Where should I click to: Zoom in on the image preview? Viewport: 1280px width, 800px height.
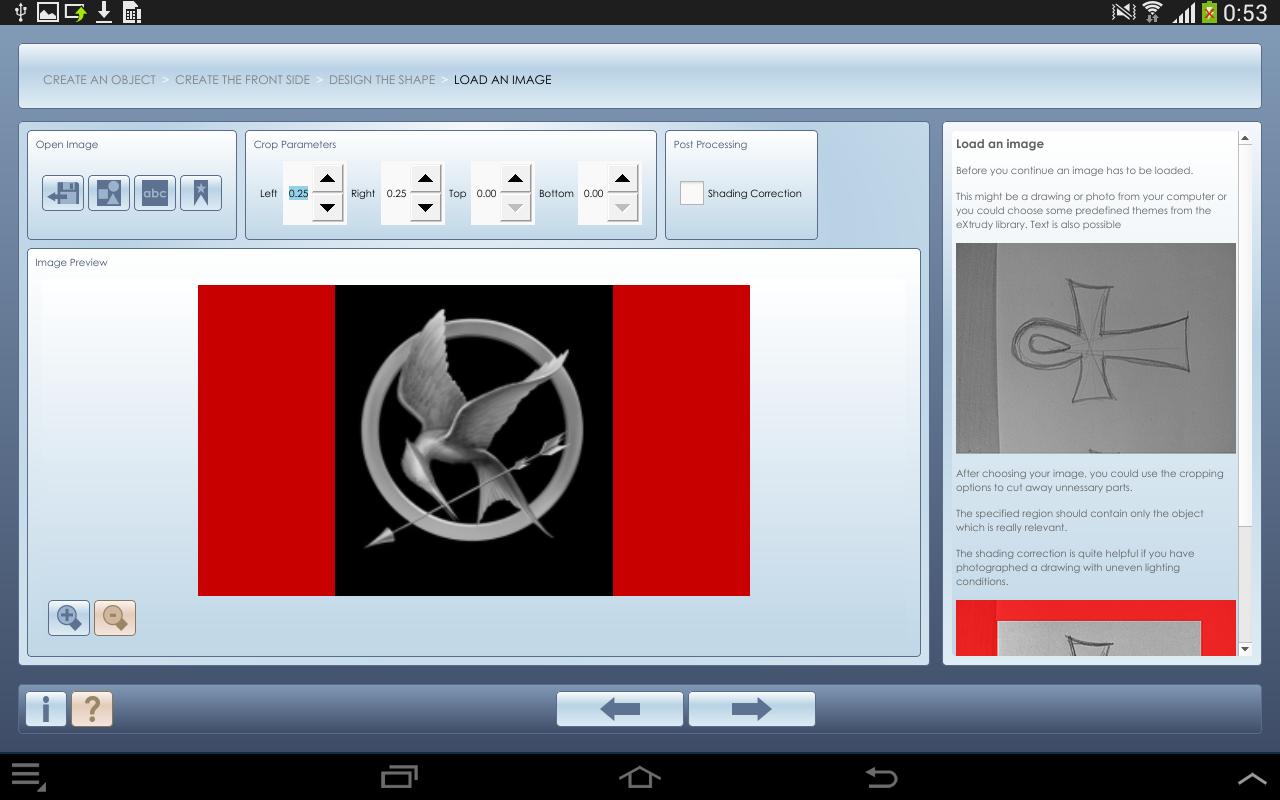coord(69,618)
